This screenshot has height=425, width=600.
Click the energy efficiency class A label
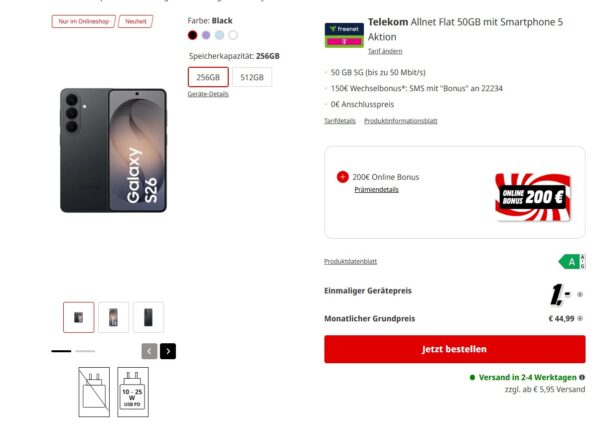pyautogui.click(x=571, y=262)
